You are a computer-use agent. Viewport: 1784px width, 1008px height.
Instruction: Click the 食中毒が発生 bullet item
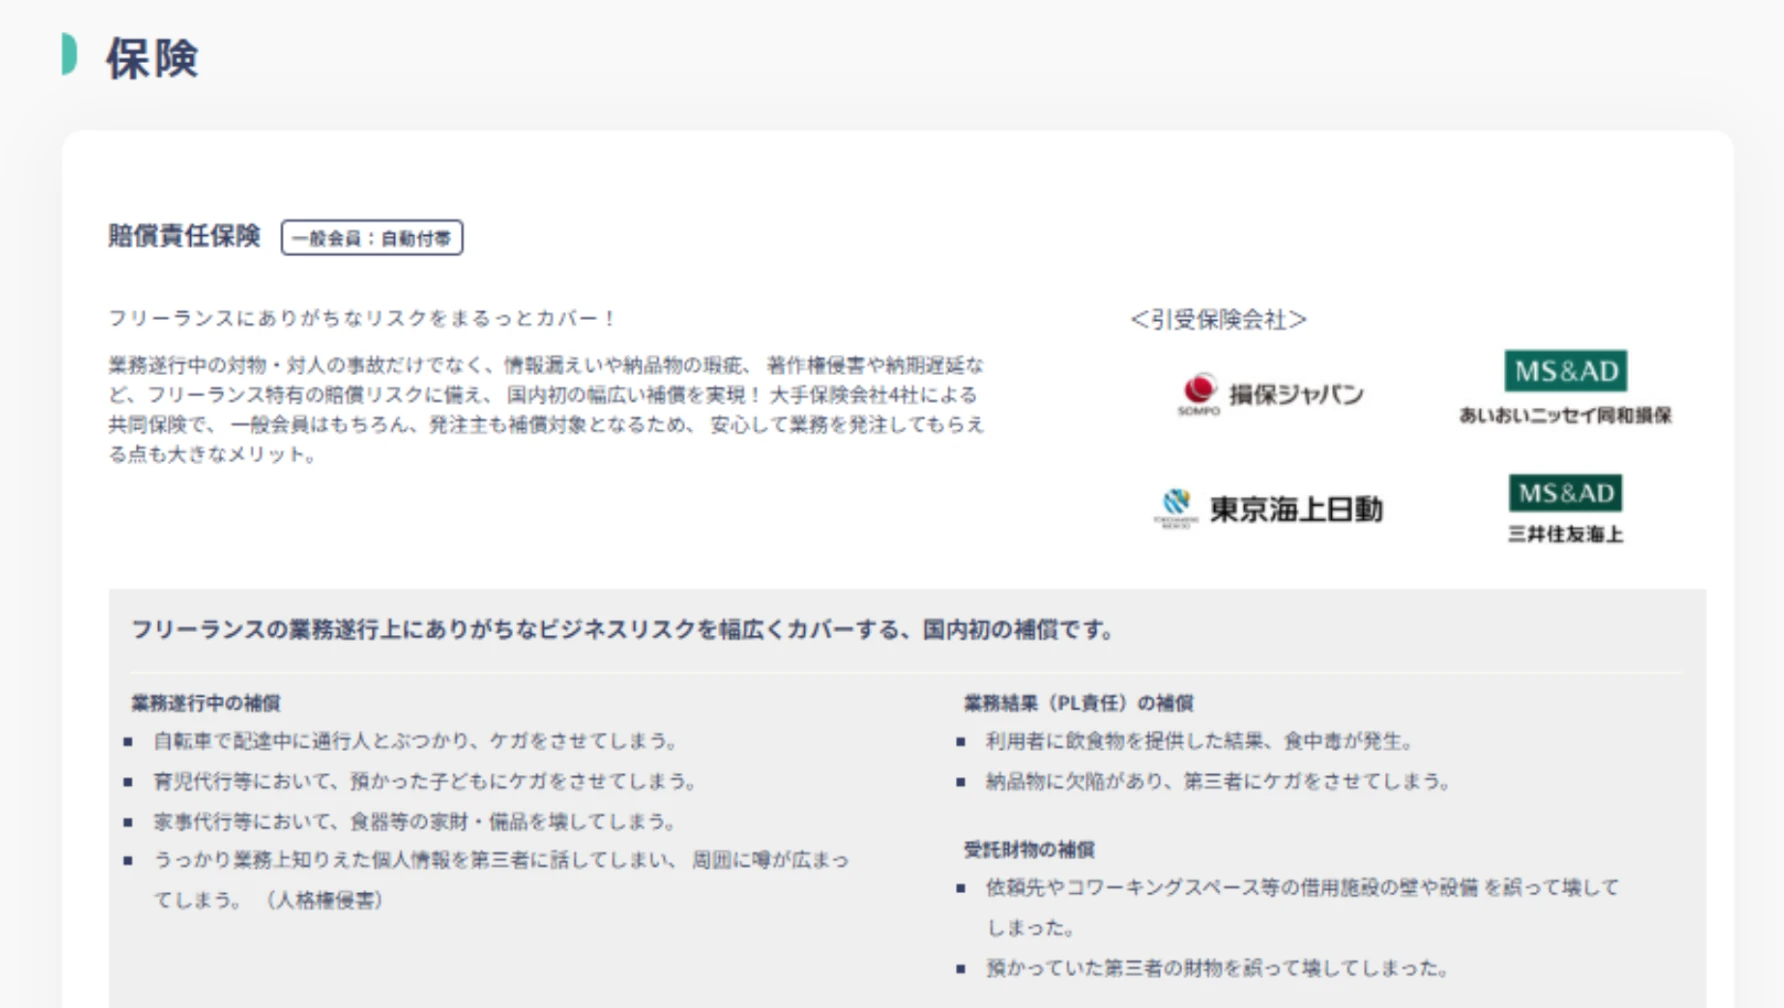1200,741
